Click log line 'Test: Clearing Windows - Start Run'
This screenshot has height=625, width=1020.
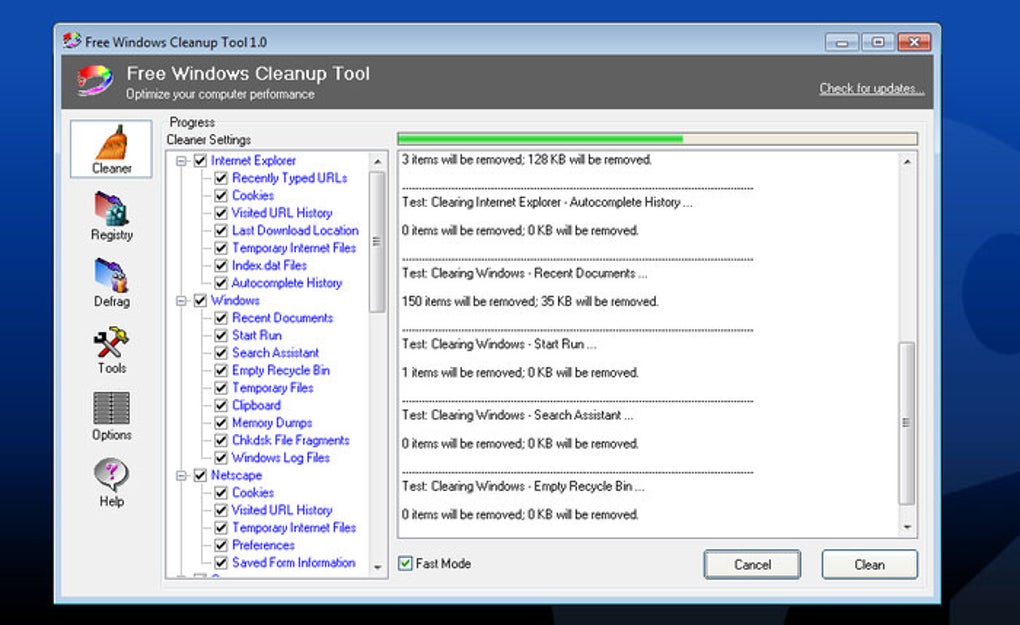coord(499,344)
